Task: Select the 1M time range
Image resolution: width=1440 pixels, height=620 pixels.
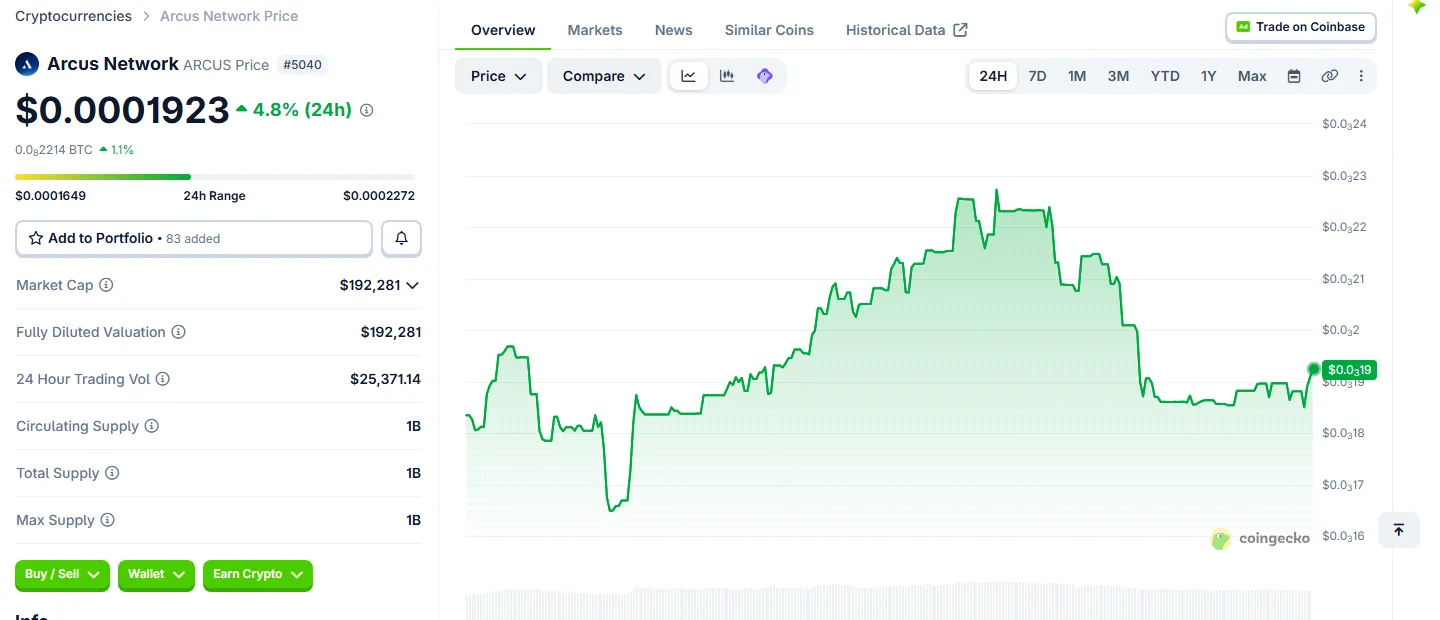Action: click(x=1077, y=76)
